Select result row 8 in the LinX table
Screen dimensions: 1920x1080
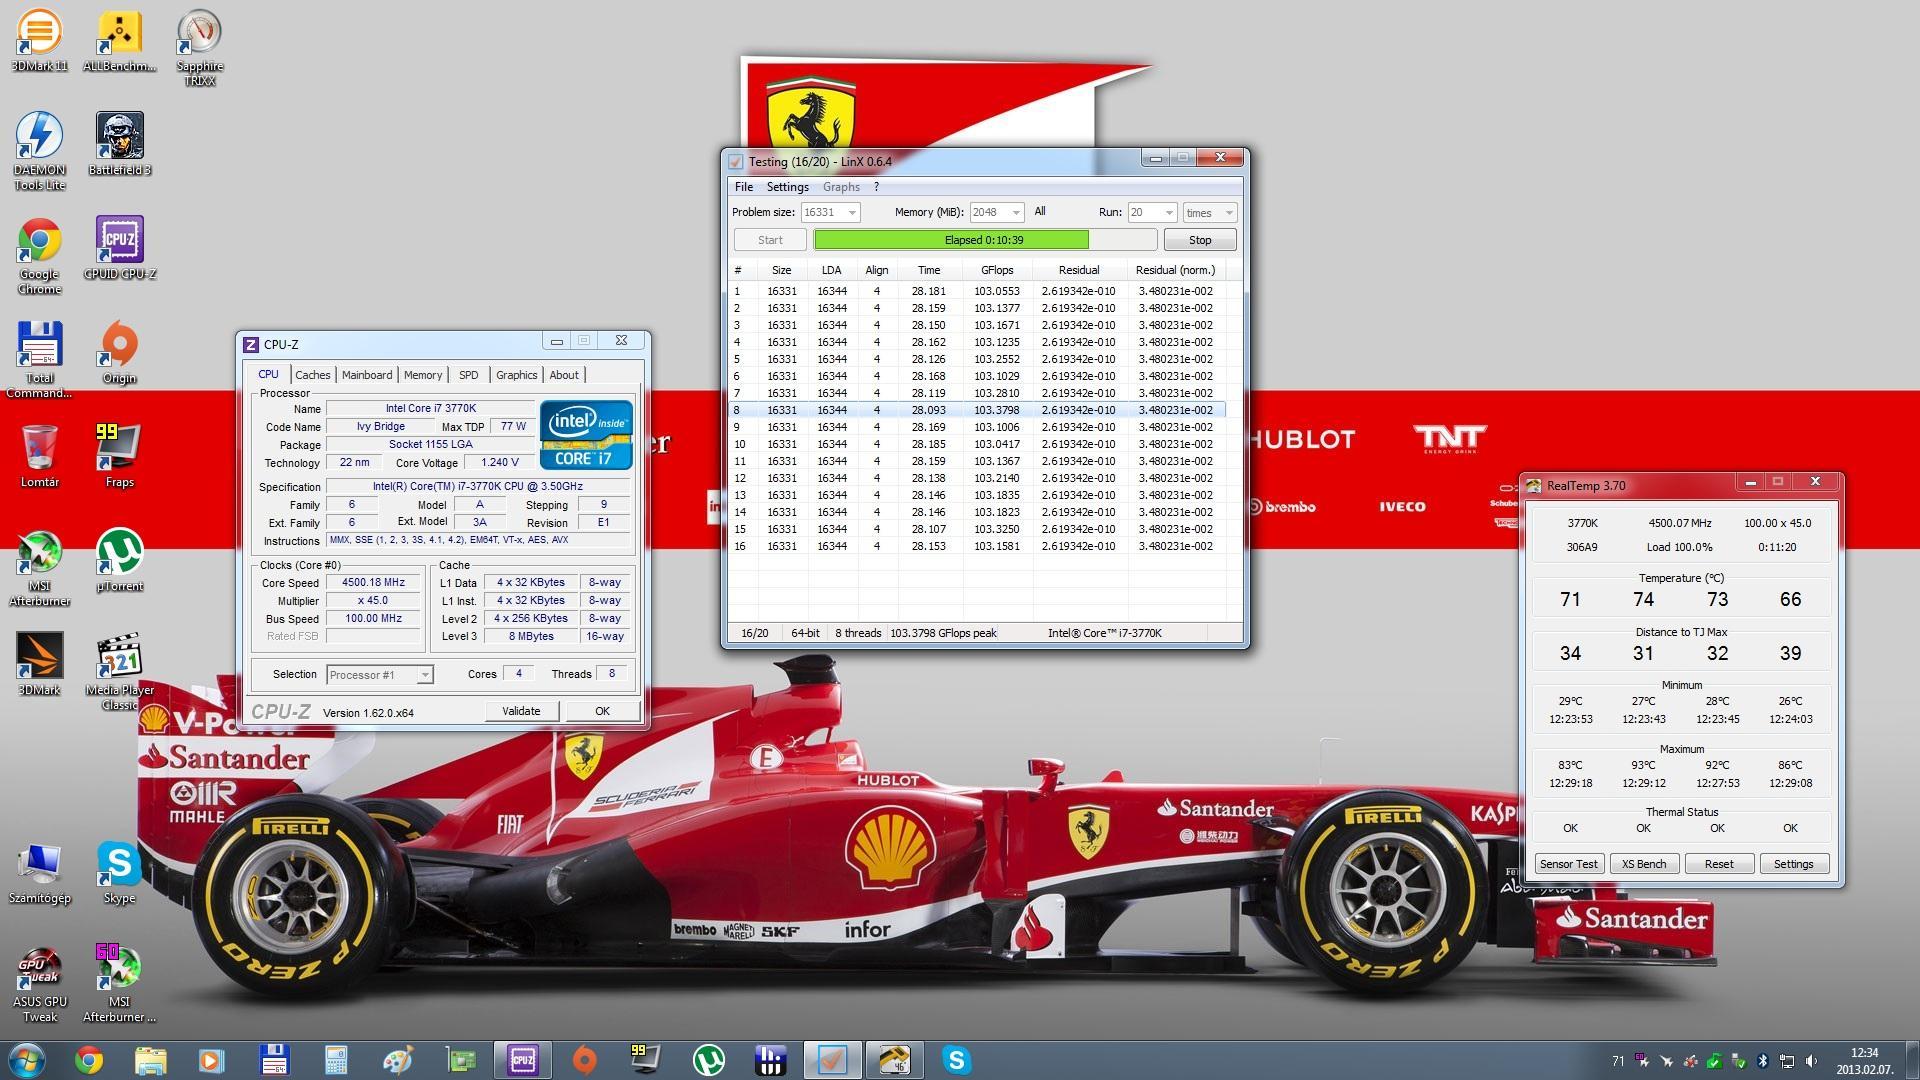[x=975, y=410]
